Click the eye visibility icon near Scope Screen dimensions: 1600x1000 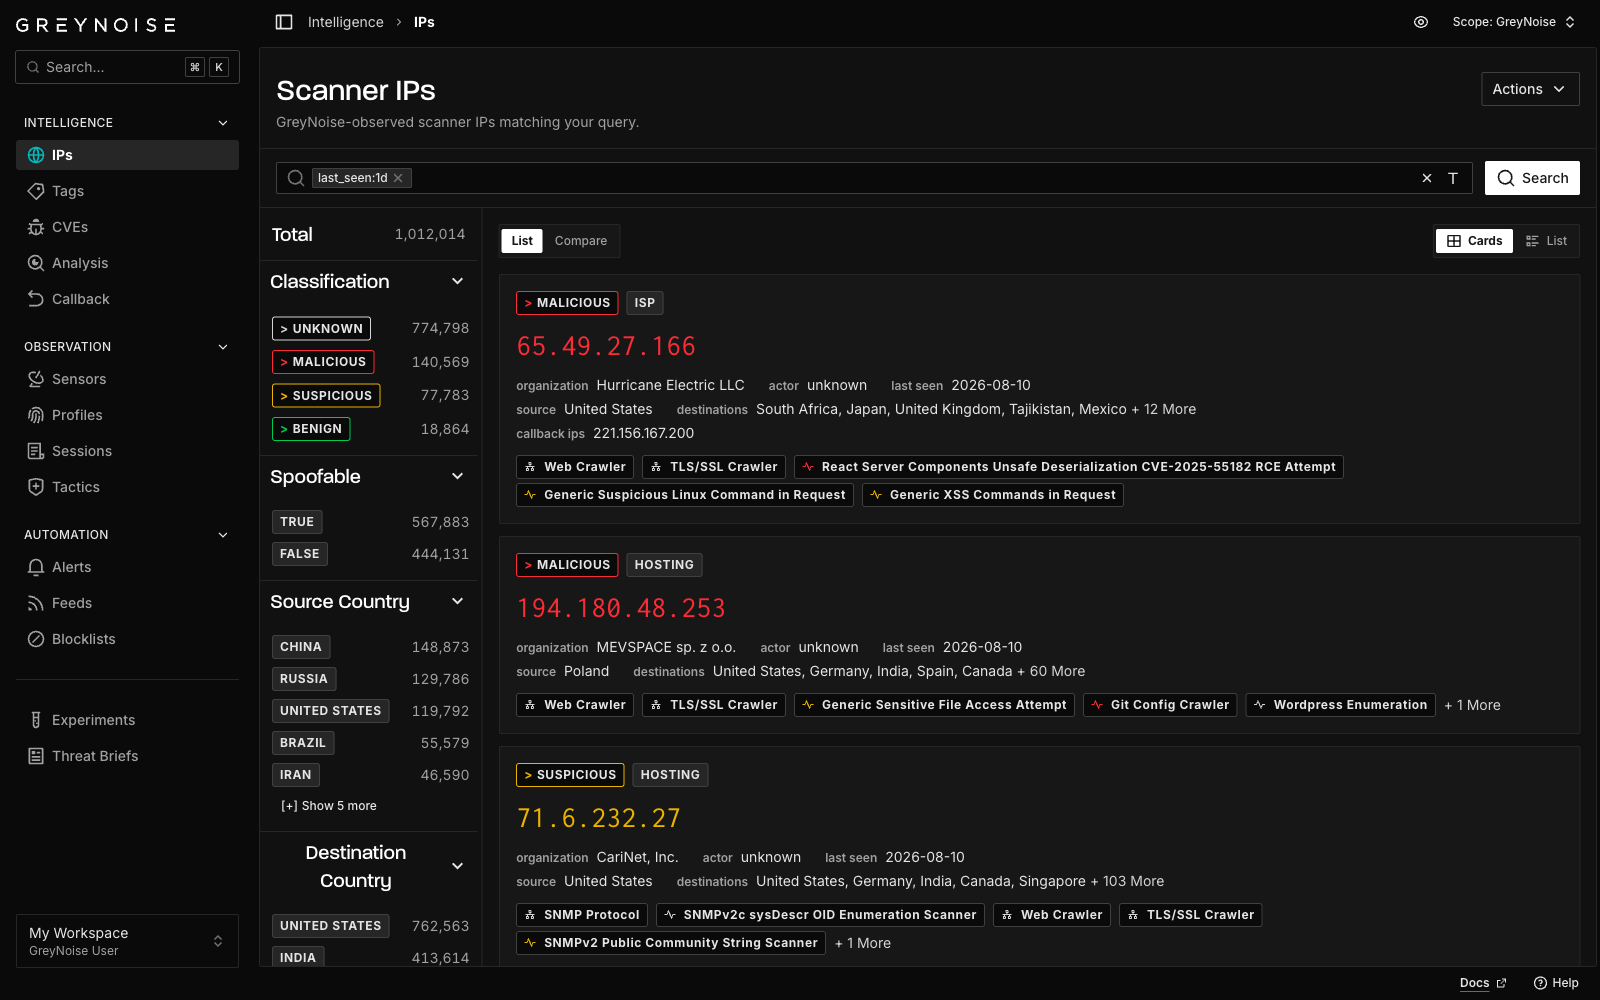click(1421, 22)
